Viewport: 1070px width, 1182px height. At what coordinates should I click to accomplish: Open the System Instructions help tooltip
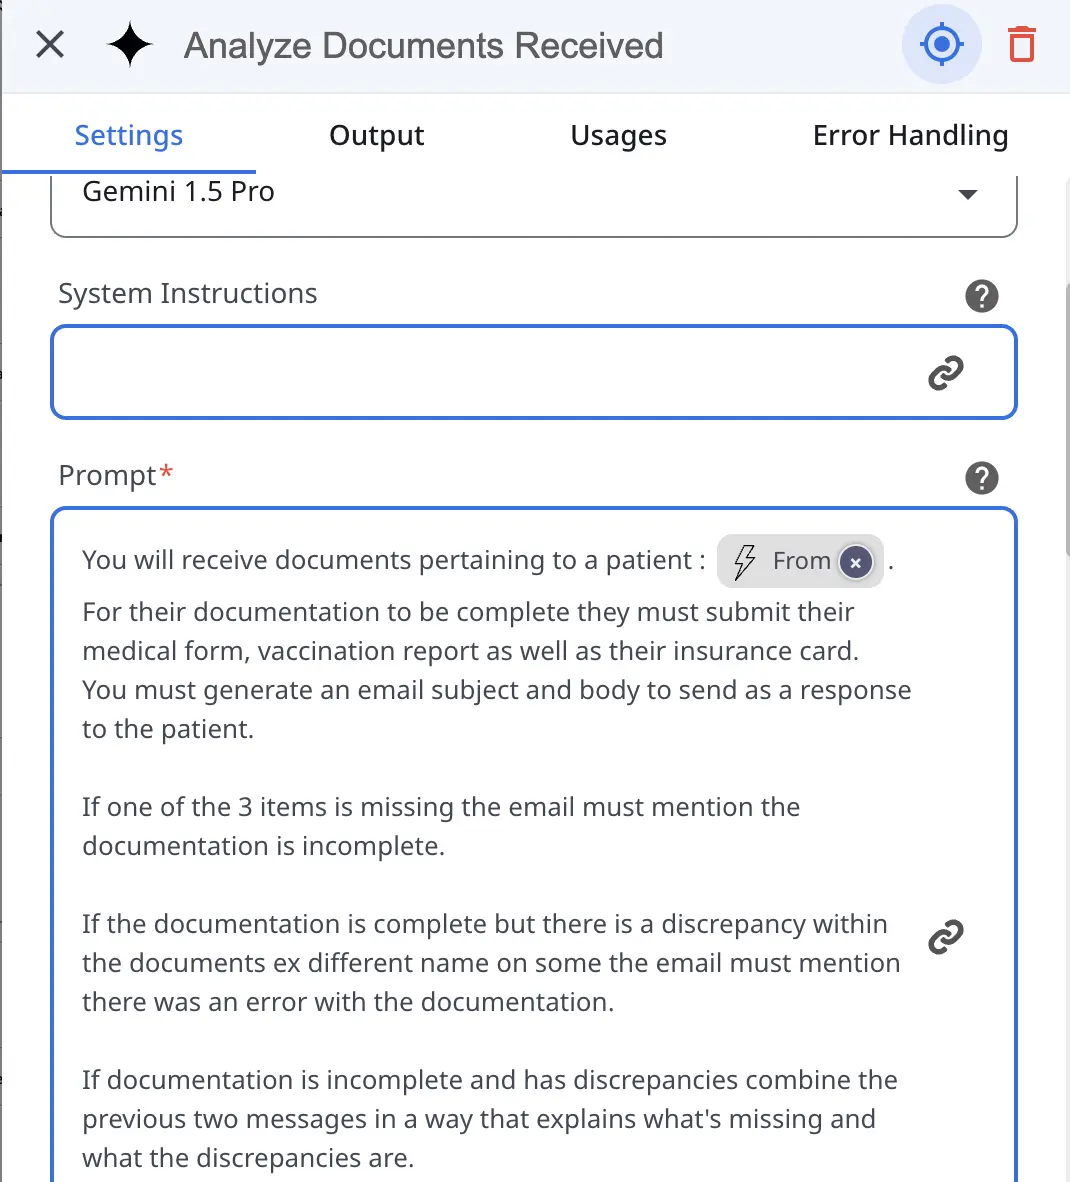tap(982, 296)
